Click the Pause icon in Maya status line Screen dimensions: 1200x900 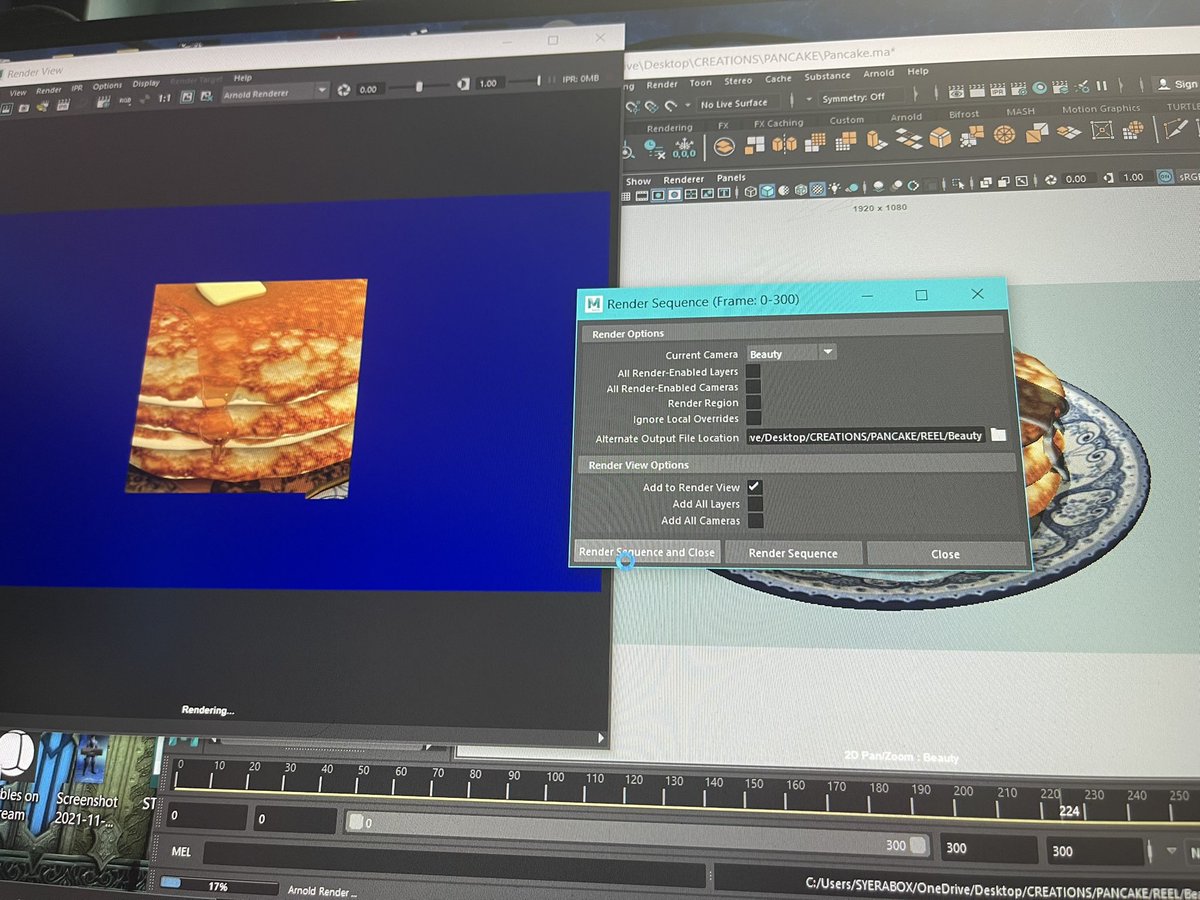click(x=1102, y=86)
